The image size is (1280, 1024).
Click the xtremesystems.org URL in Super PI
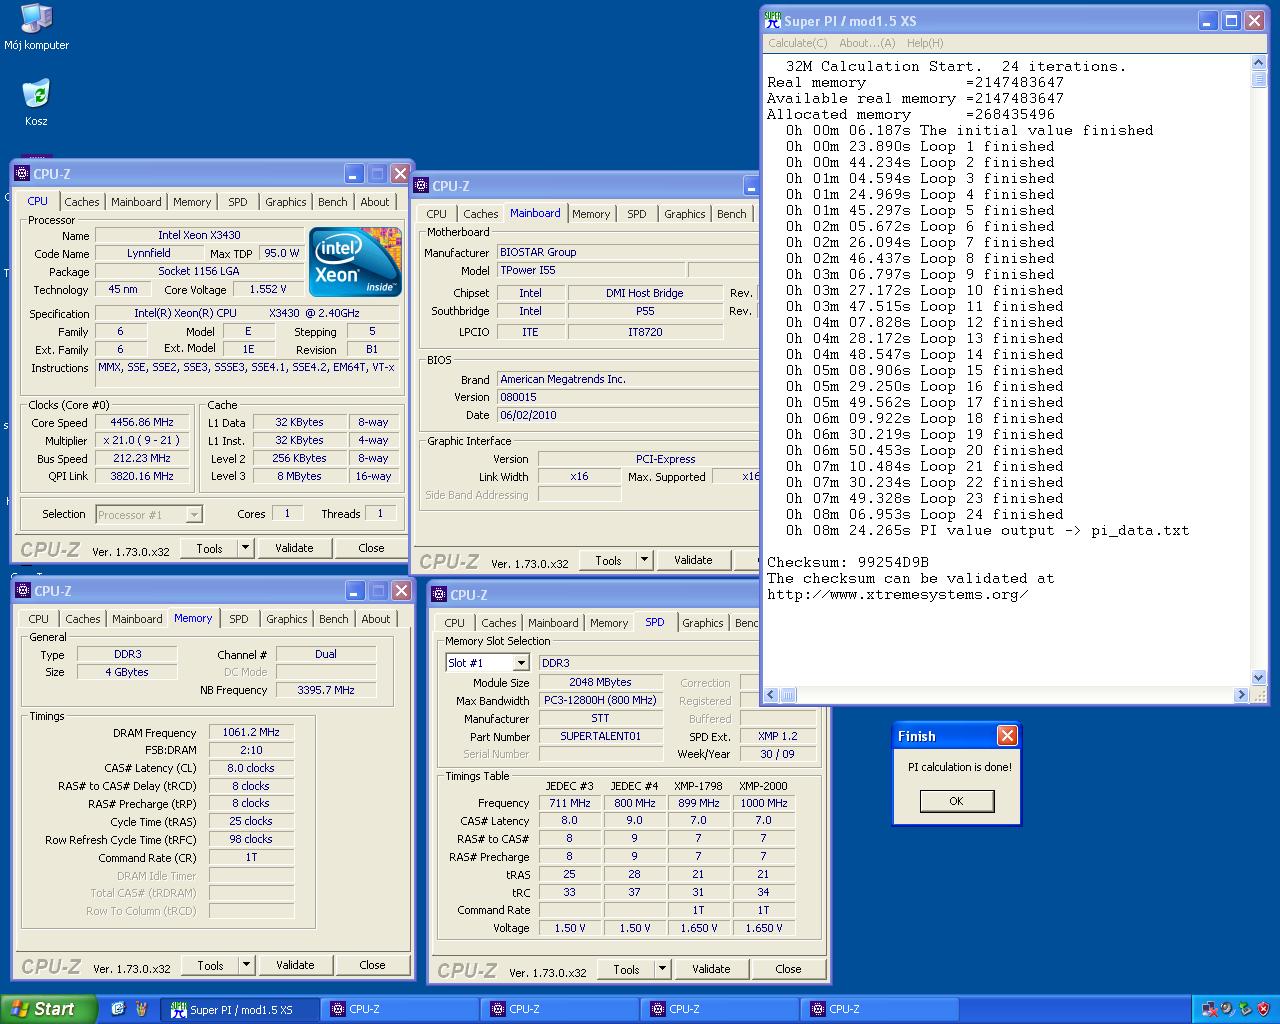click(x=898, y=594)
